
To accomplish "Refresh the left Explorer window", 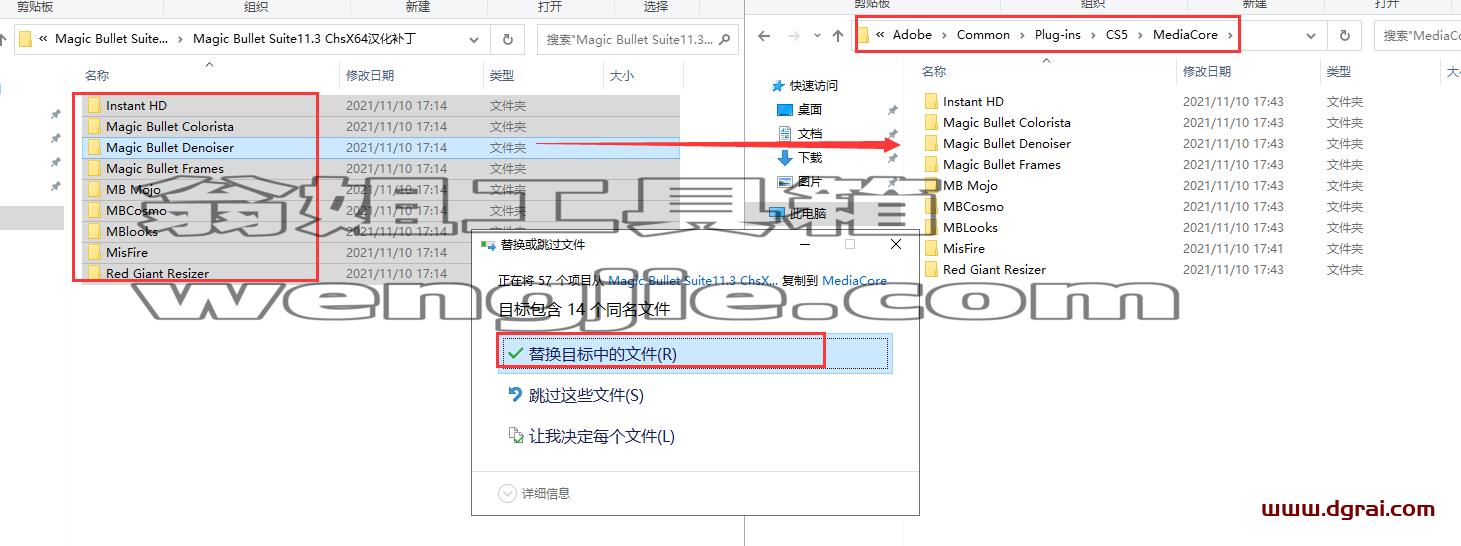I will pos(508,40).
